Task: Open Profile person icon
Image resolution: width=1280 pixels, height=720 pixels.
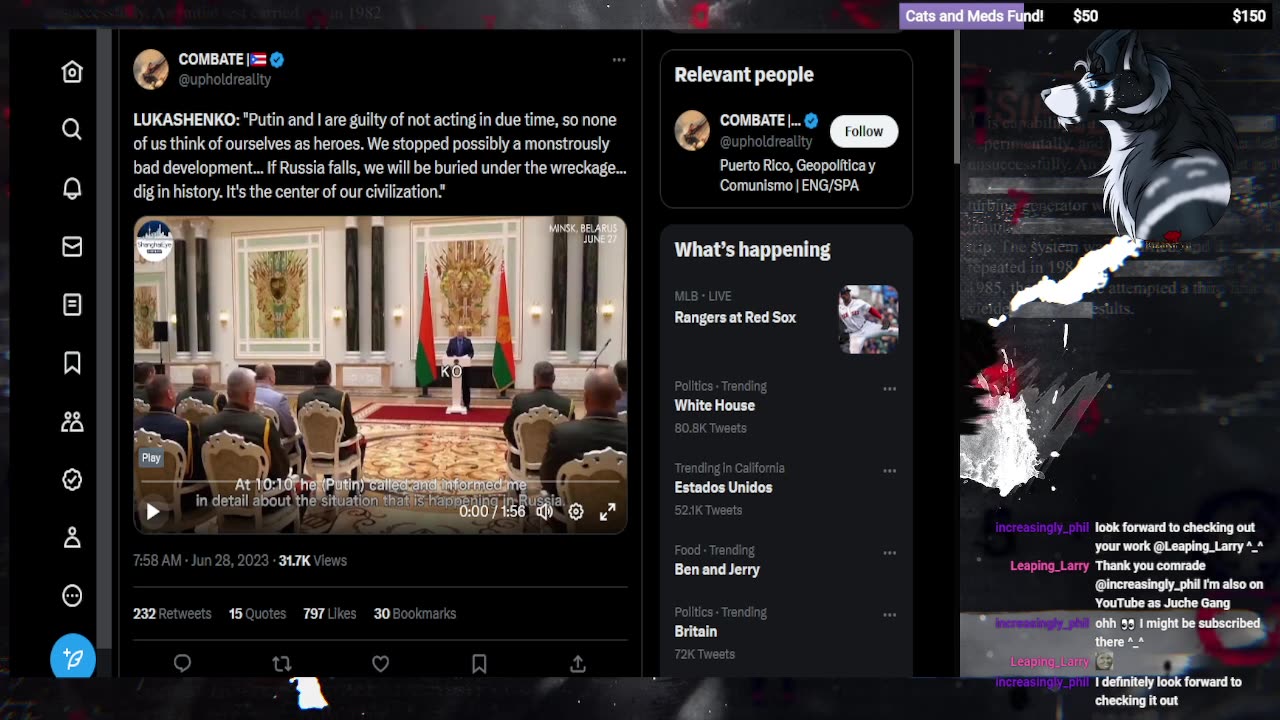Action: (x=72, y=538)
